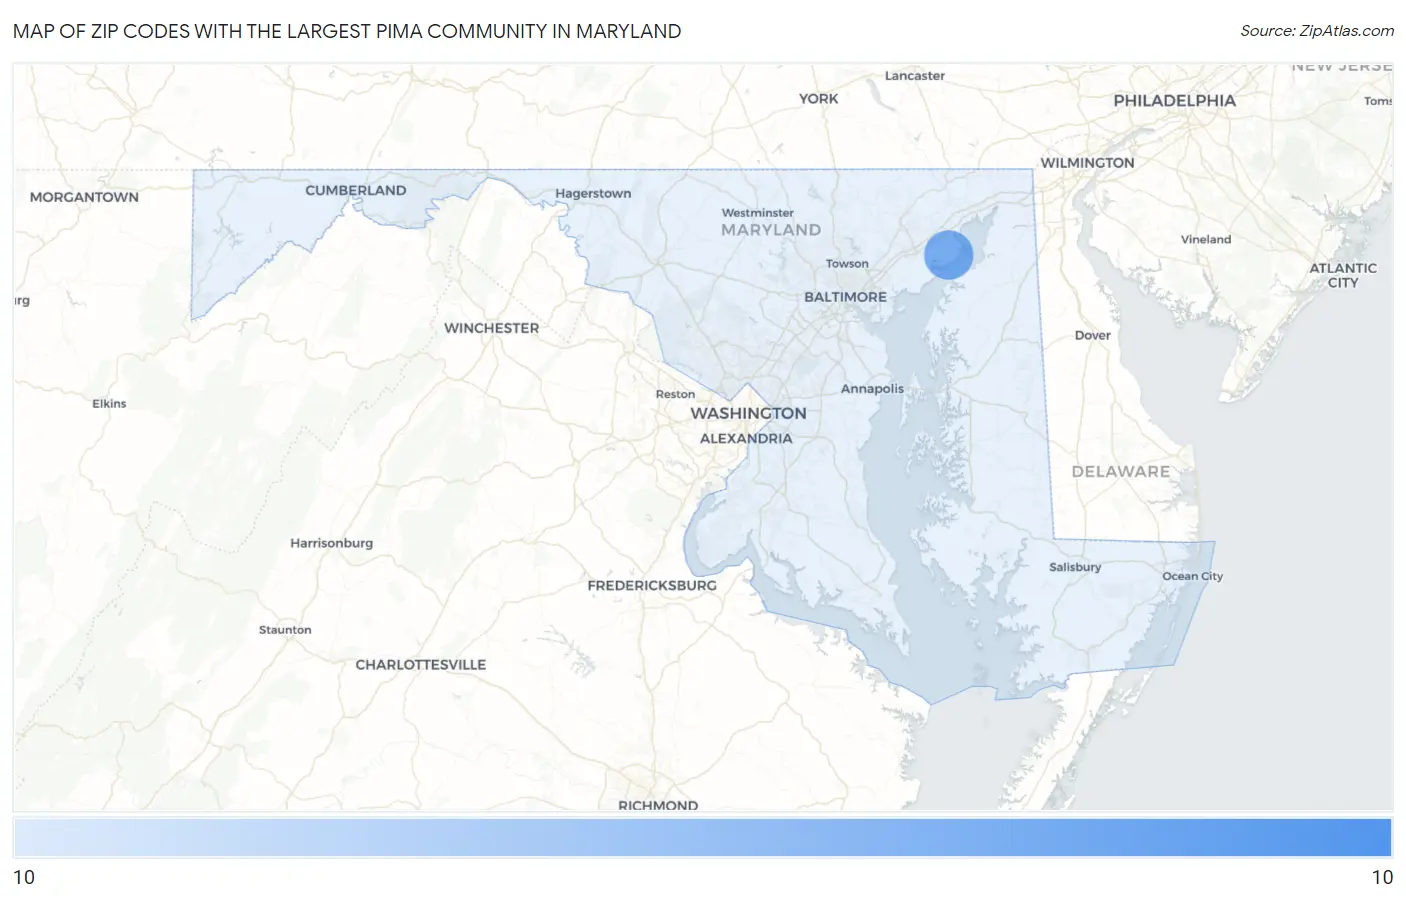1406x899 pixels.
Task: Click the Salisbury label
Action: [x=1075, y=567]
